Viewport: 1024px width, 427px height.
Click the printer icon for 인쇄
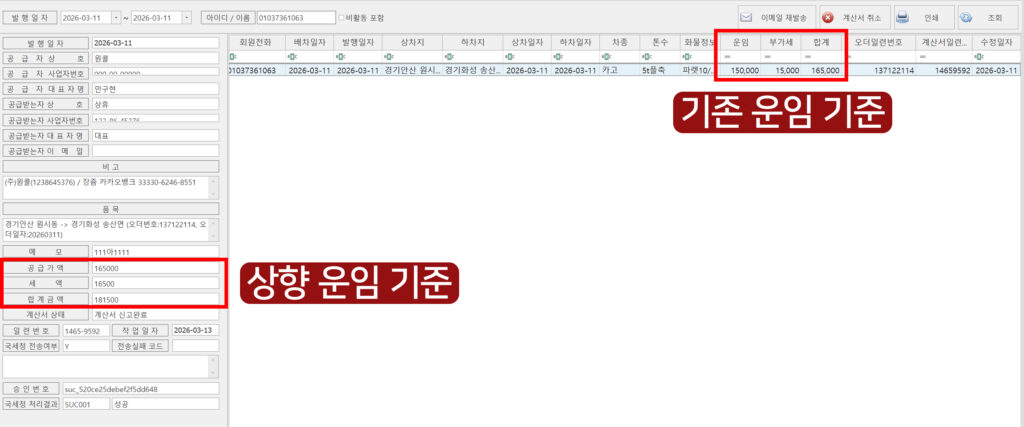click(x=902, y=17)
